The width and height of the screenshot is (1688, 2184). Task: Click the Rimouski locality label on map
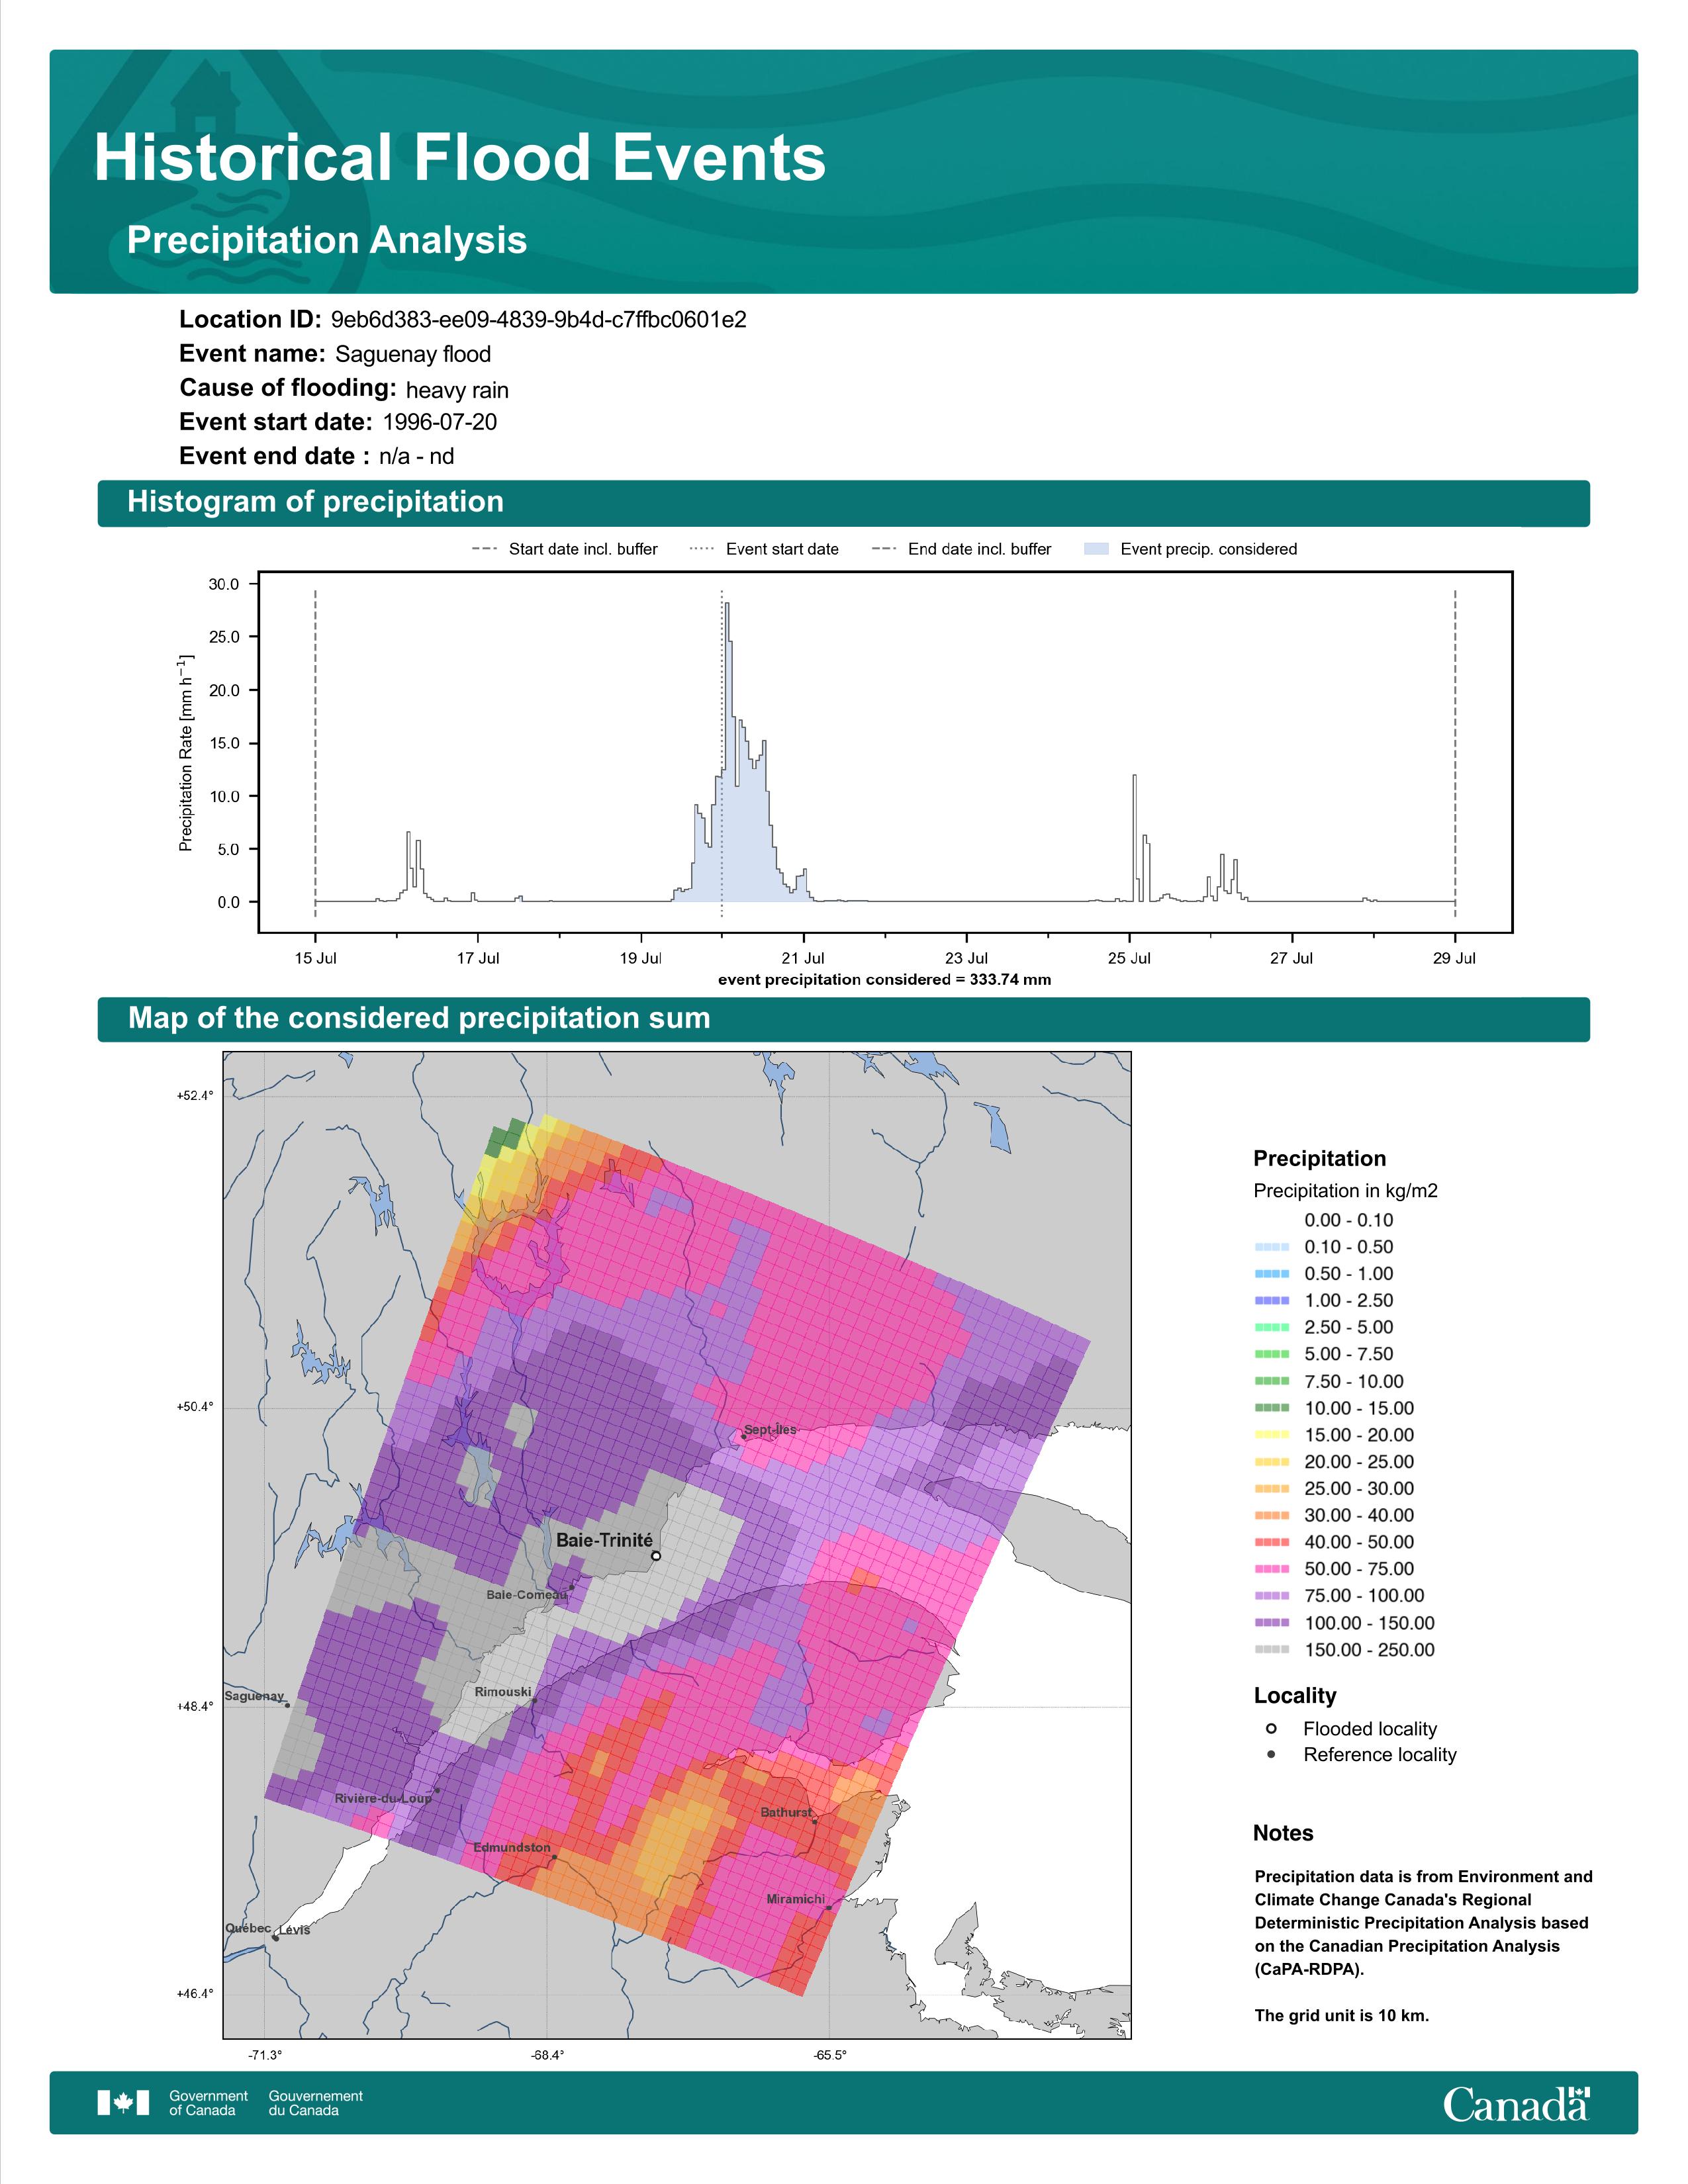pos(503,1692)
